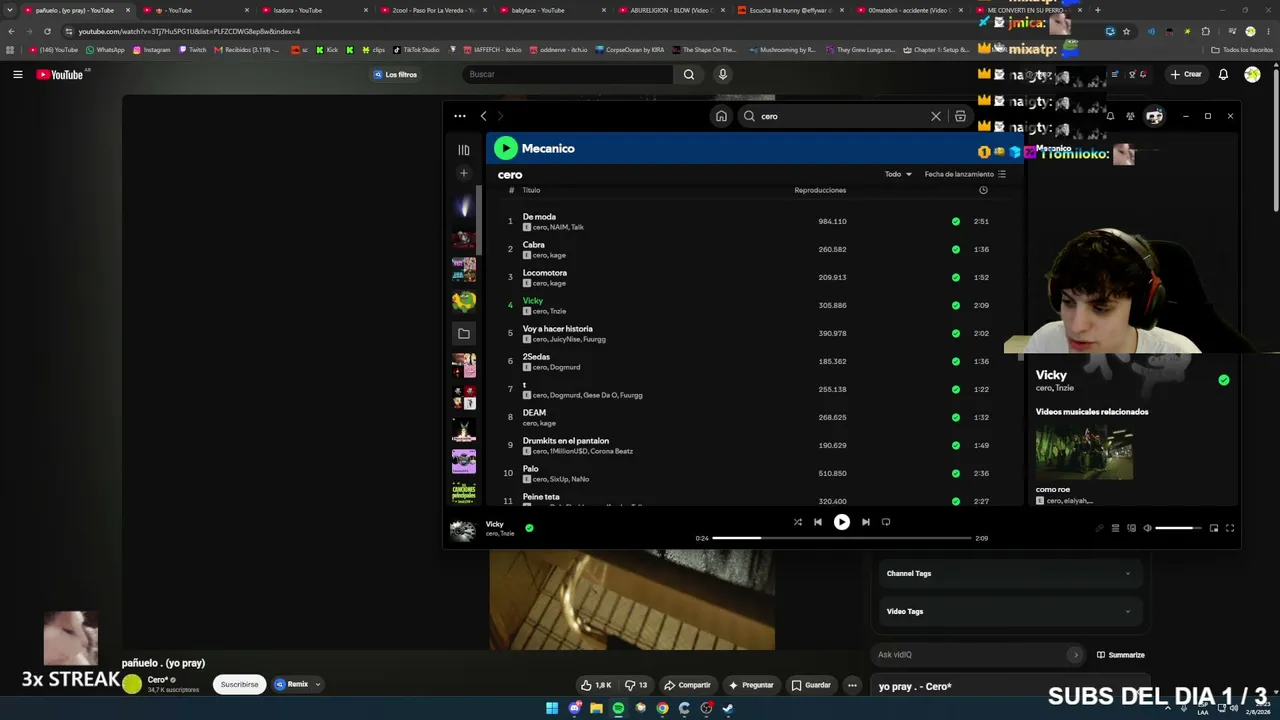1280x720 pixels.
Task: Adjust the Spotify volume slider
Action: click(x=1179, y=528)
